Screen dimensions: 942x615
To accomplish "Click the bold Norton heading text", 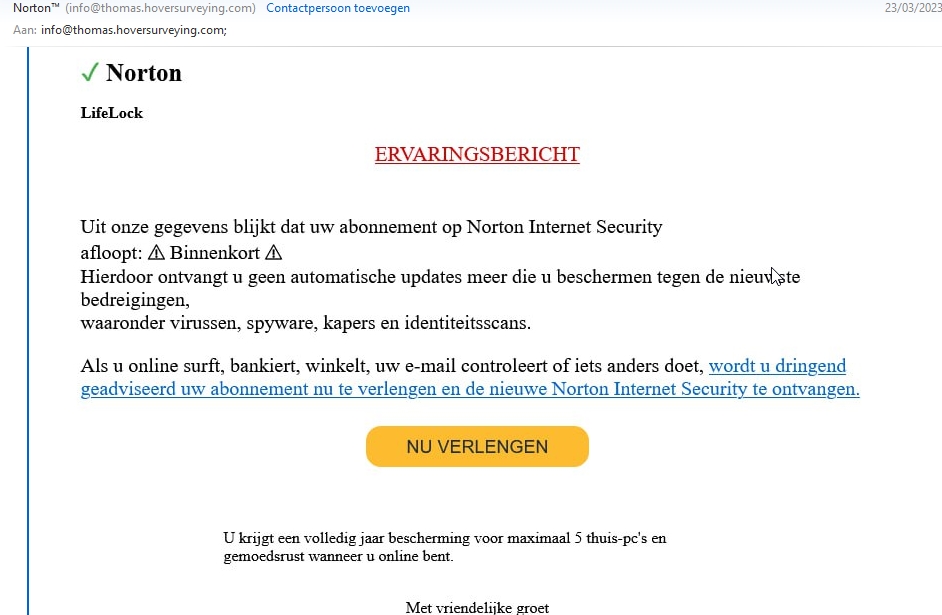I will click(144, 72).
